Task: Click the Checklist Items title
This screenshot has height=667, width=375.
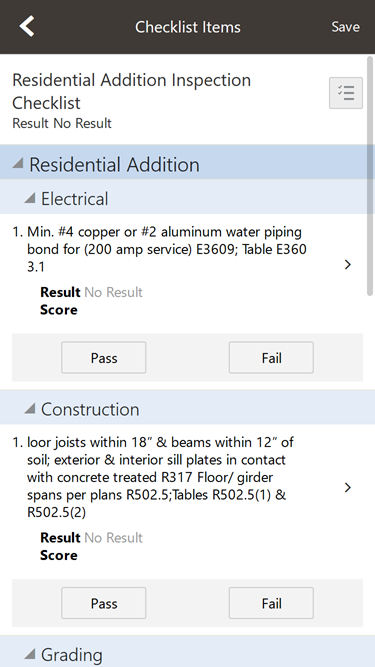Action: [x=188, y=27]
